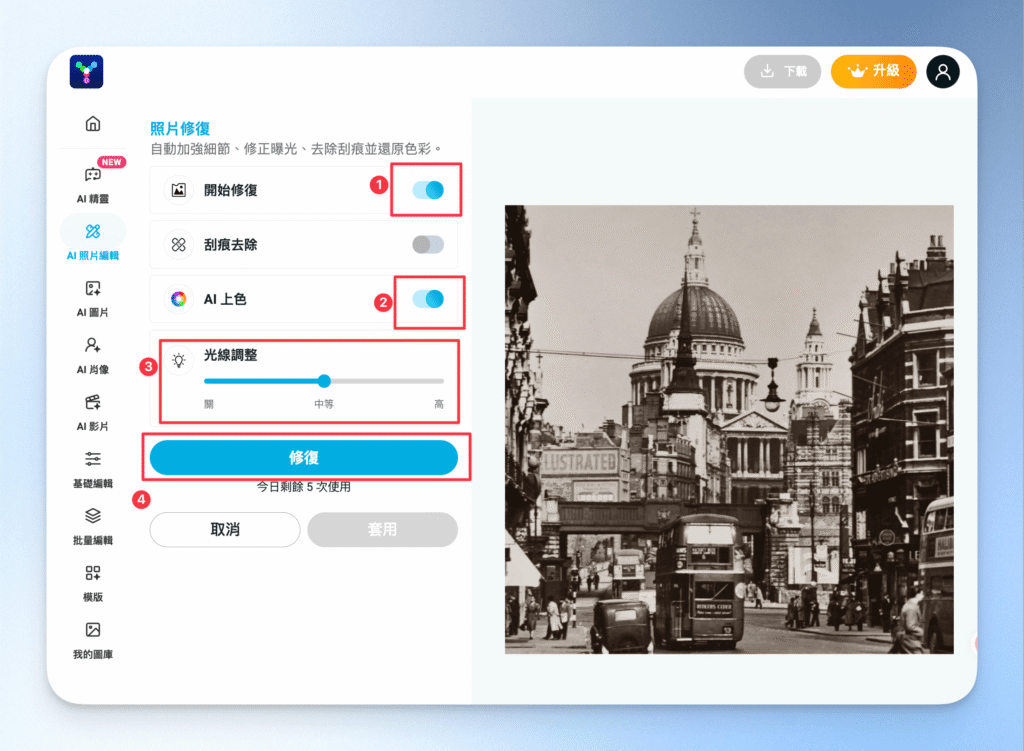This screenshot has width=1024, height=751.
Task: Click the 今日剩餘 5 次使用 text
Action: point(304,487)
